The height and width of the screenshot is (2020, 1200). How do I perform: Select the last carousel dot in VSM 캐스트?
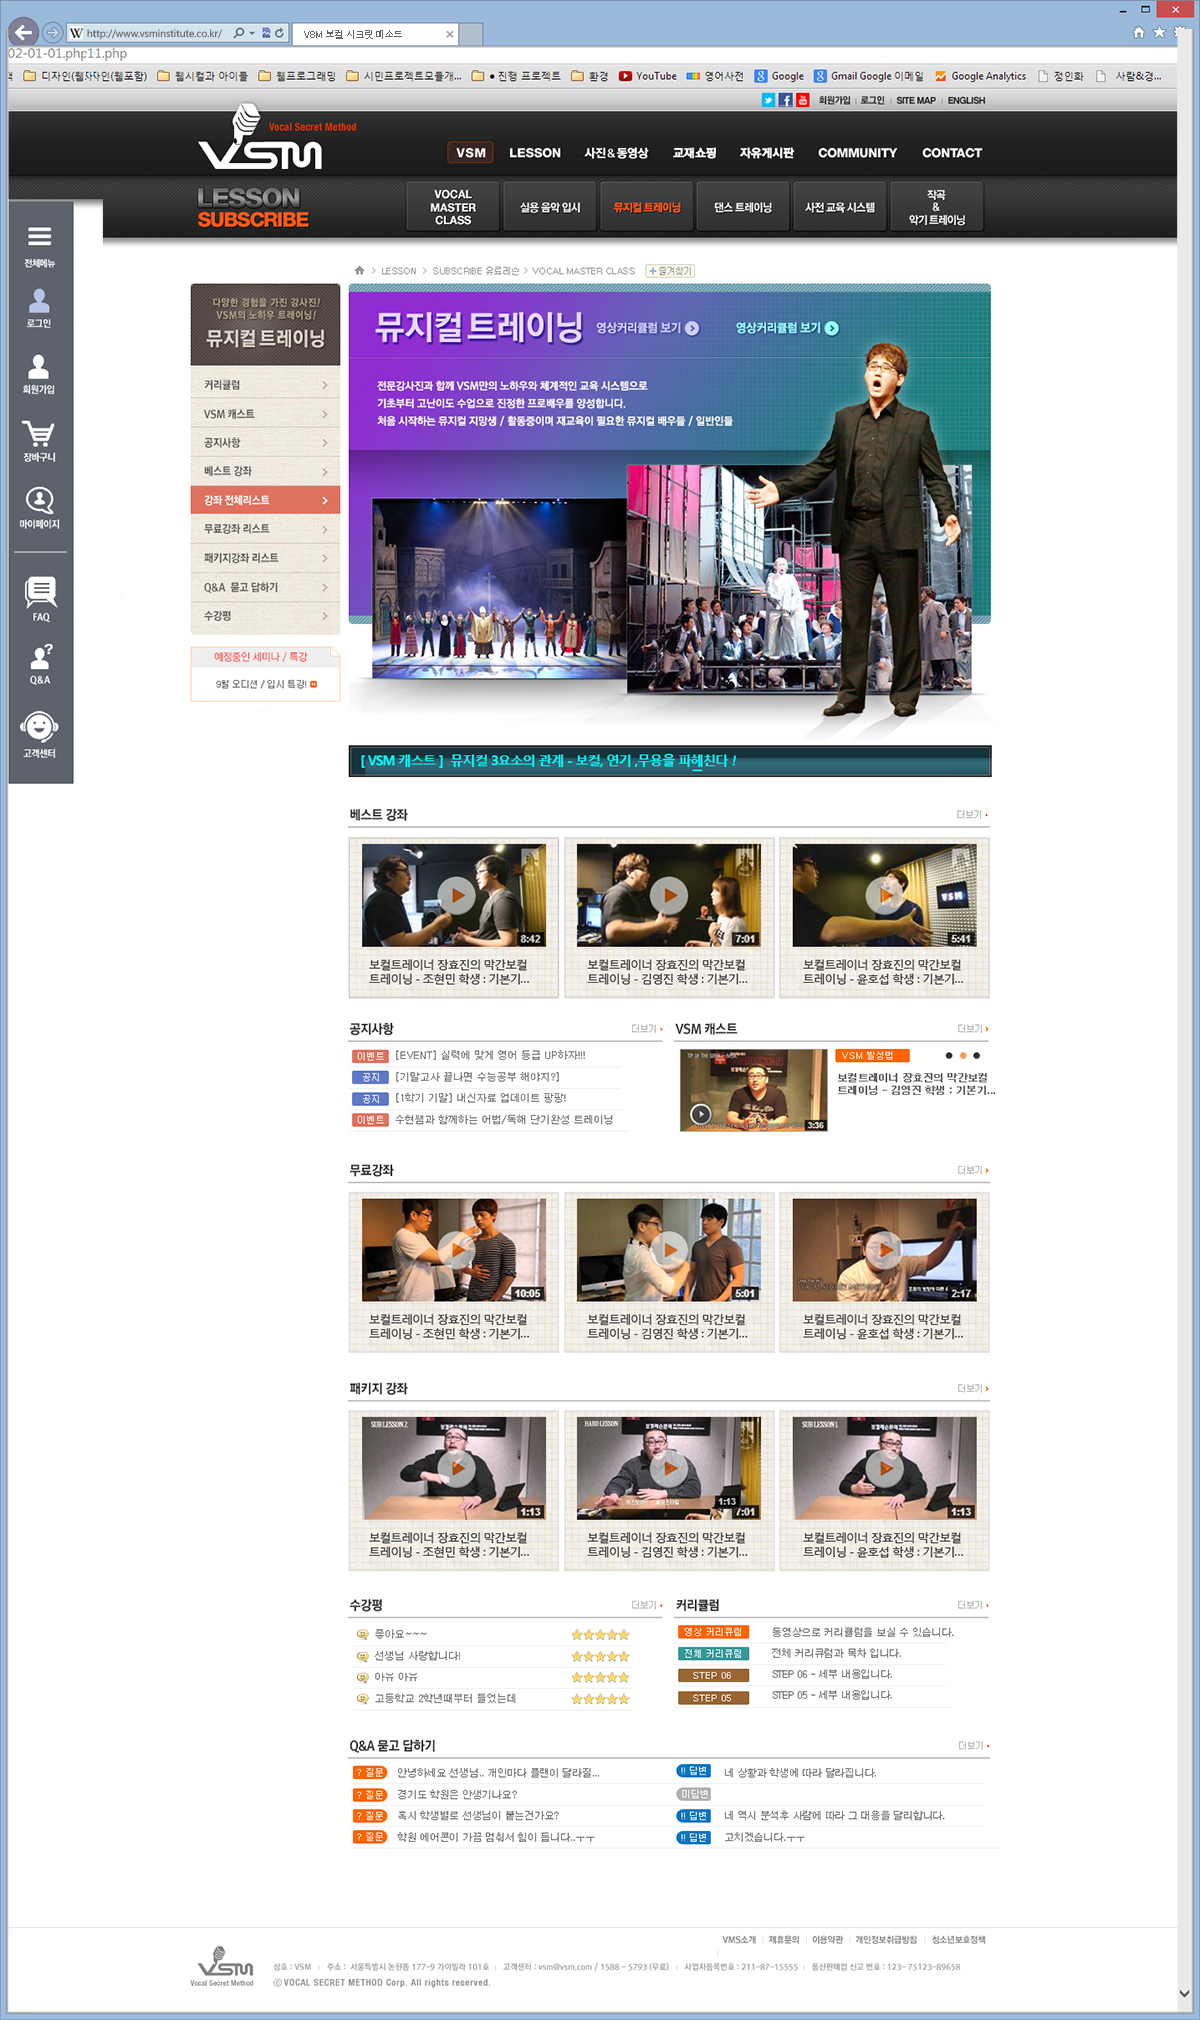(x=977, y=1056)
